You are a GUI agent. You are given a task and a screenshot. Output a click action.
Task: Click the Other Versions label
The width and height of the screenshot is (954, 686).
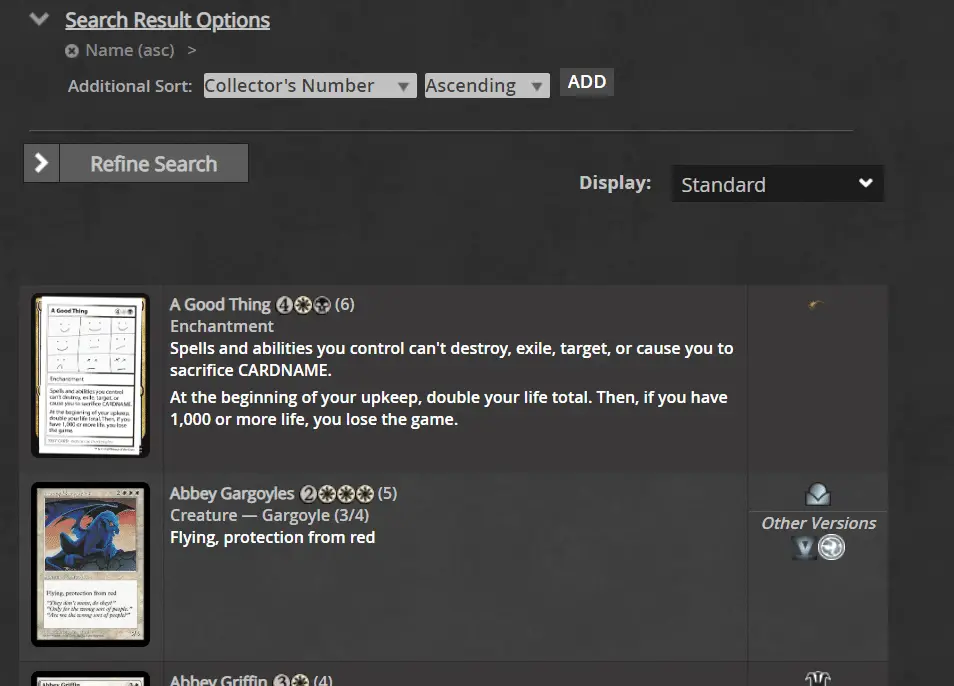[x=818, y=523]
